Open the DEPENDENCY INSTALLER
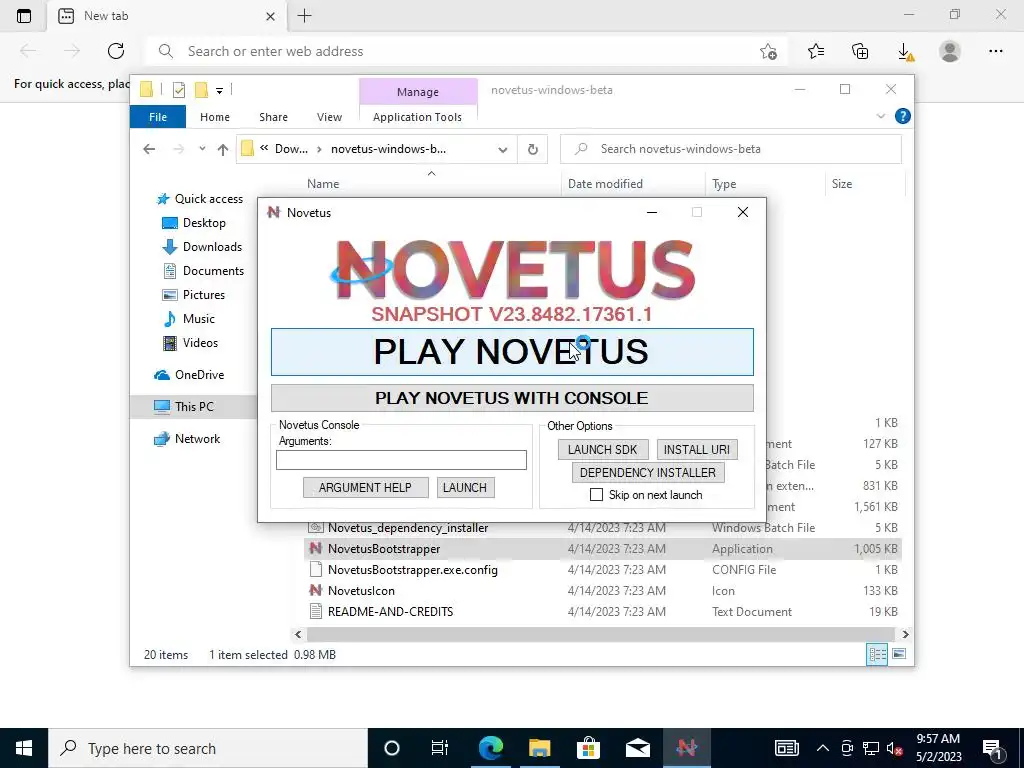Image resolution: width=1024 pixels, height=768 pixels. point(648,472)
